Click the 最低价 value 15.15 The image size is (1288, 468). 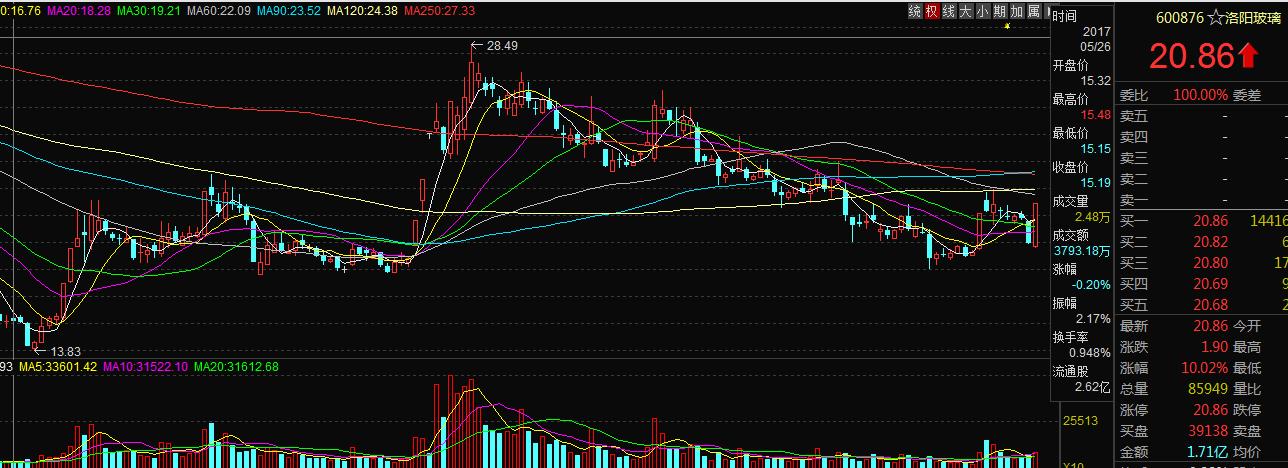pos(1096,149)
